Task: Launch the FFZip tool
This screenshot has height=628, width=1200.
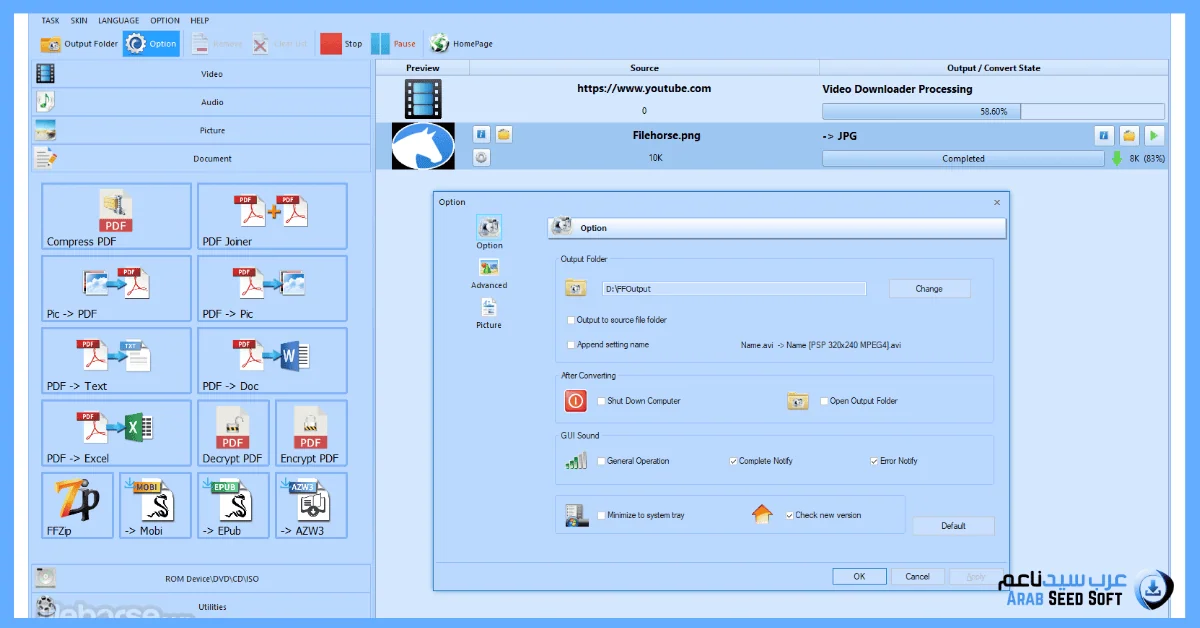Action: click(77, 505)
